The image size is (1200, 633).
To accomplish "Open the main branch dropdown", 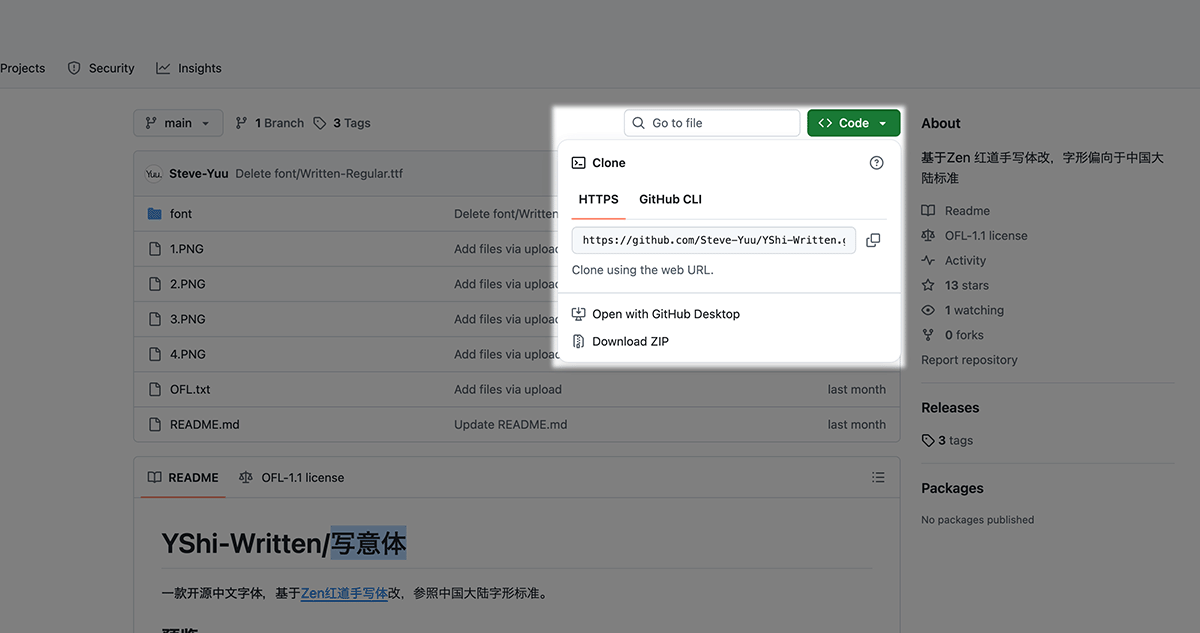I will (178, 123).
